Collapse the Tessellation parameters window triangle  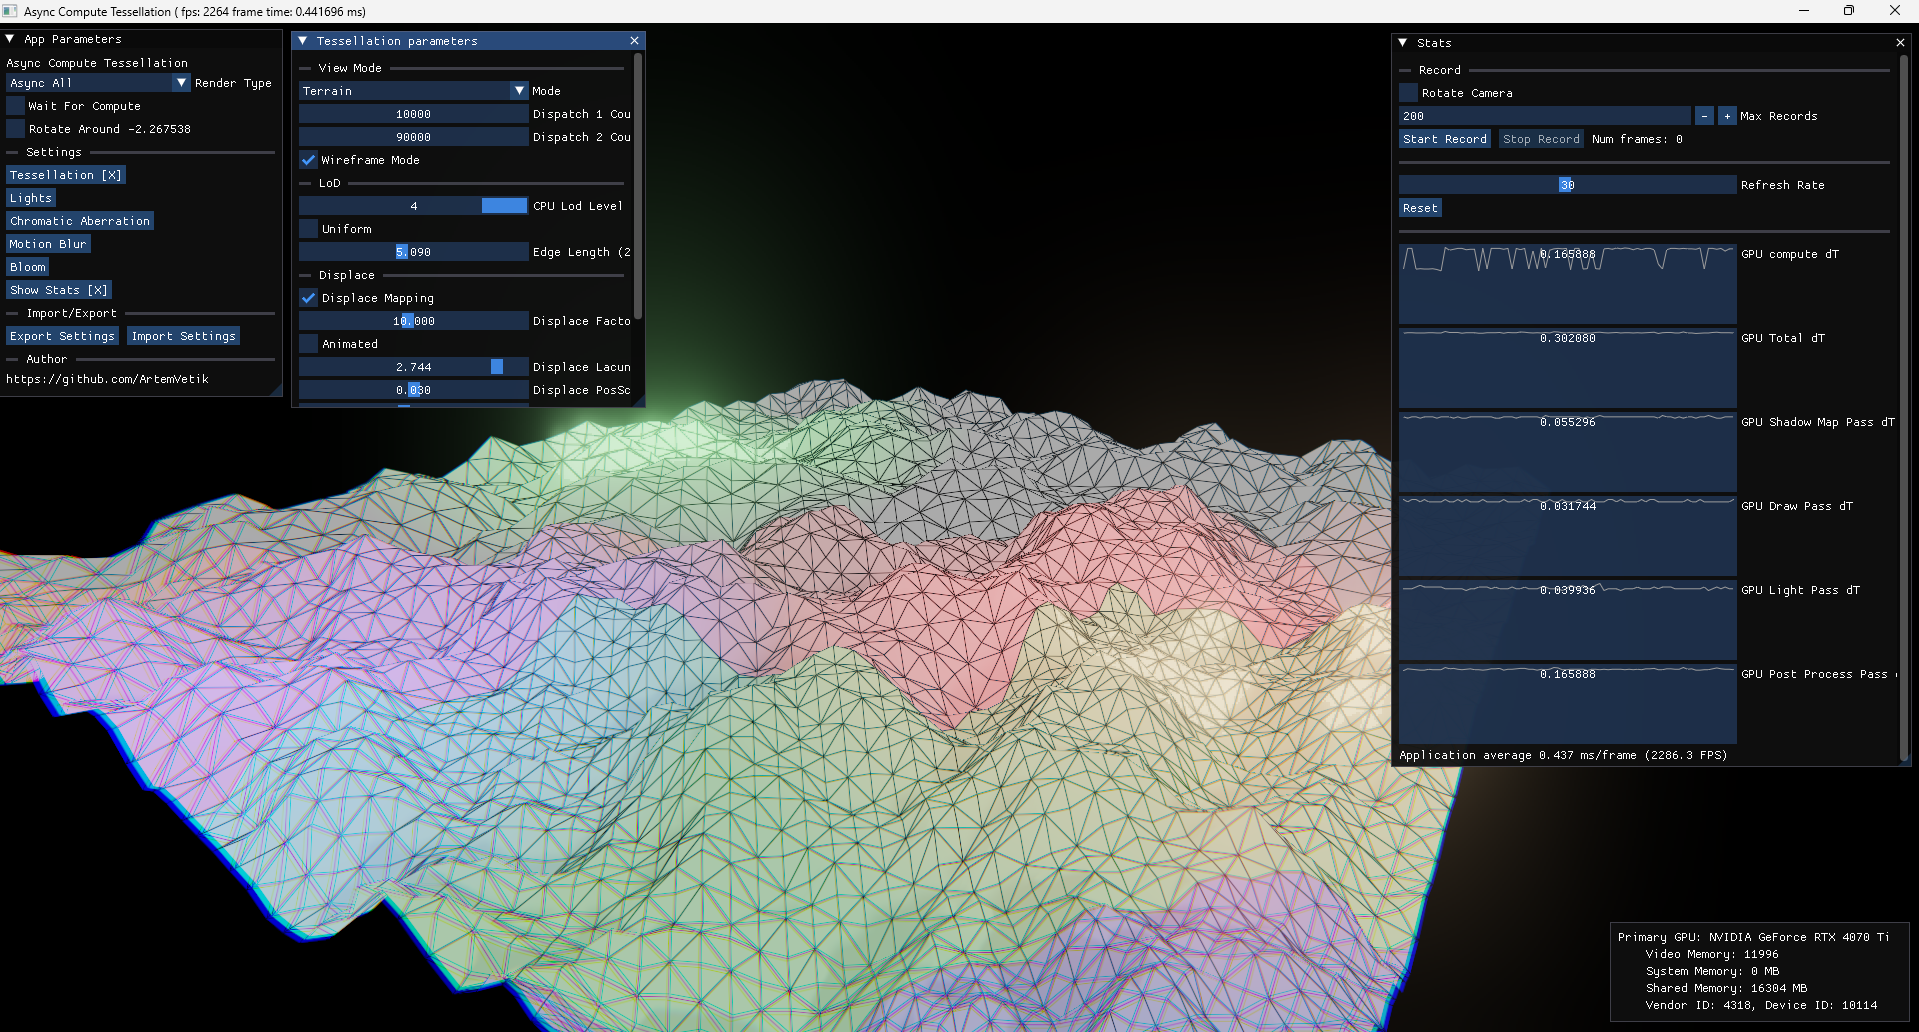(303, 41)
